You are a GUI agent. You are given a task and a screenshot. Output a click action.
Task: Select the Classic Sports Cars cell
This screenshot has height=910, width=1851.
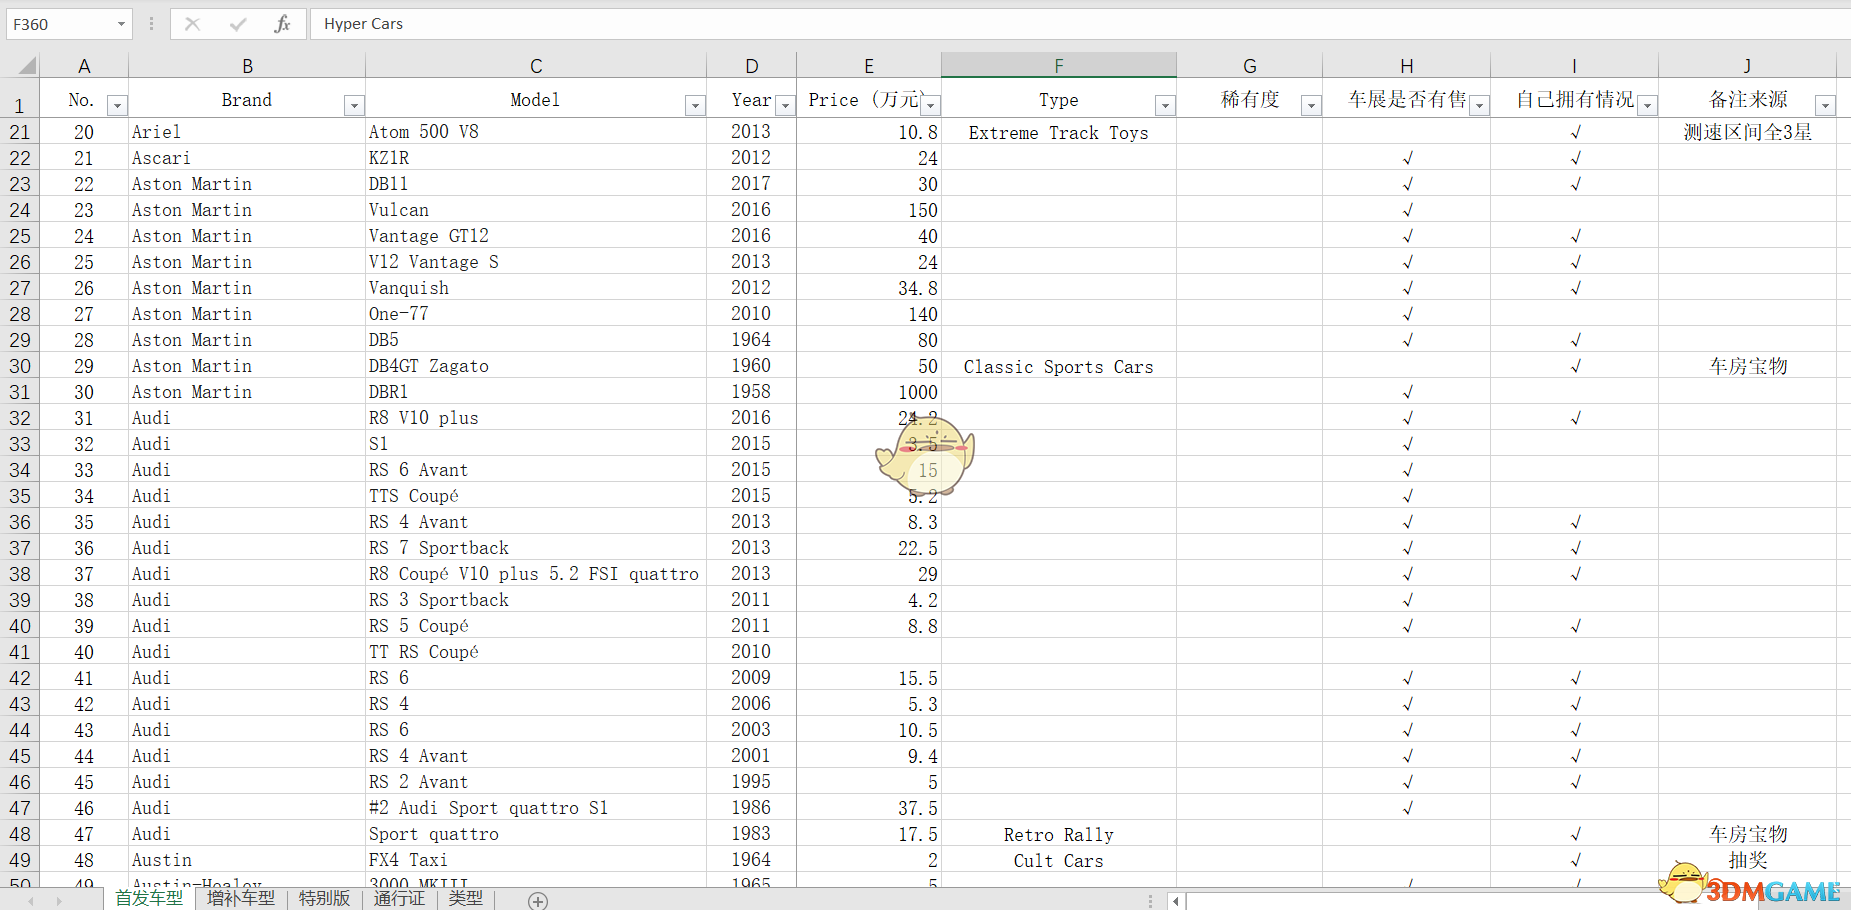(x=1059, y=366)
